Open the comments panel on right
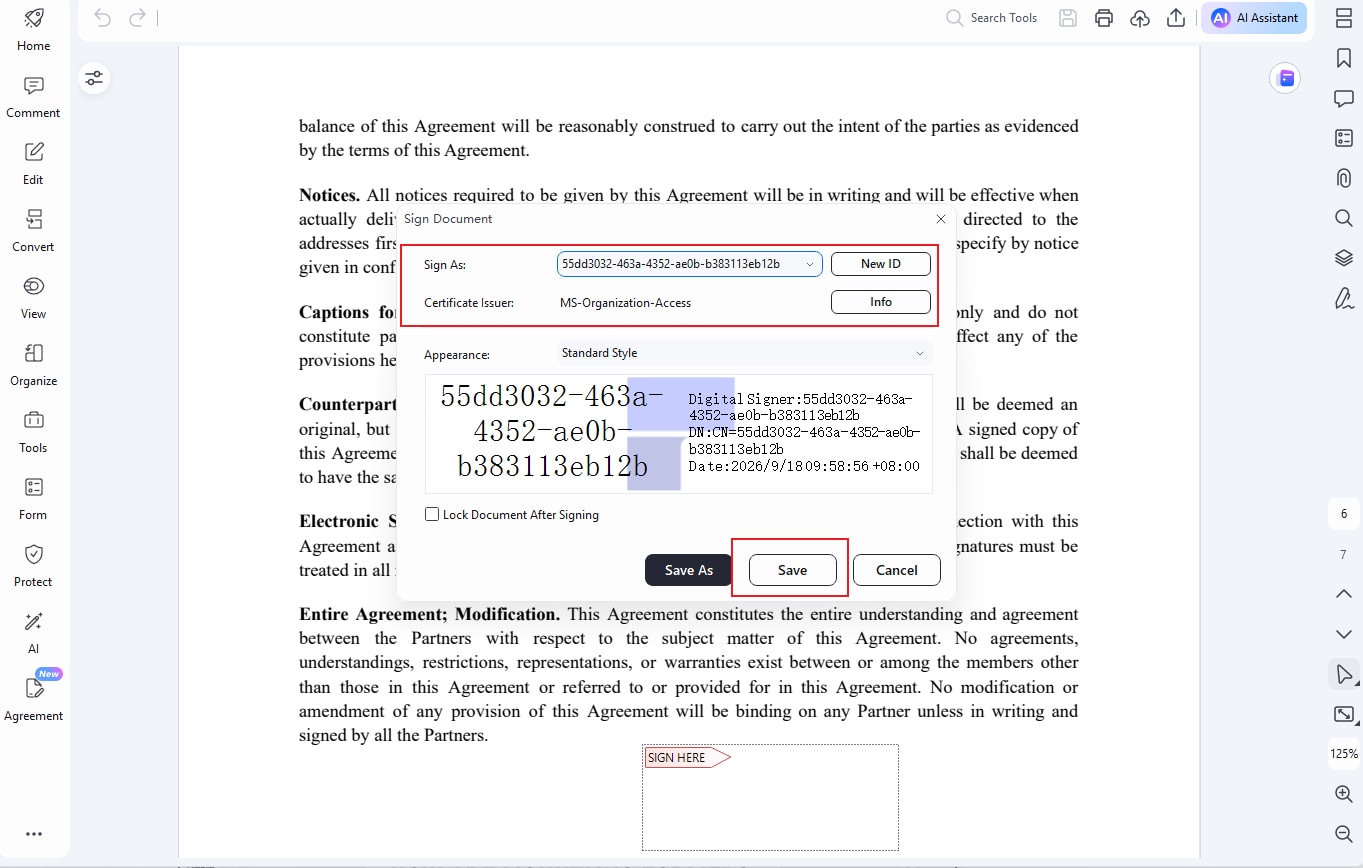The width and height of the screenshot is (1363, 868). pyautogui.click(x=1344, y=98)
